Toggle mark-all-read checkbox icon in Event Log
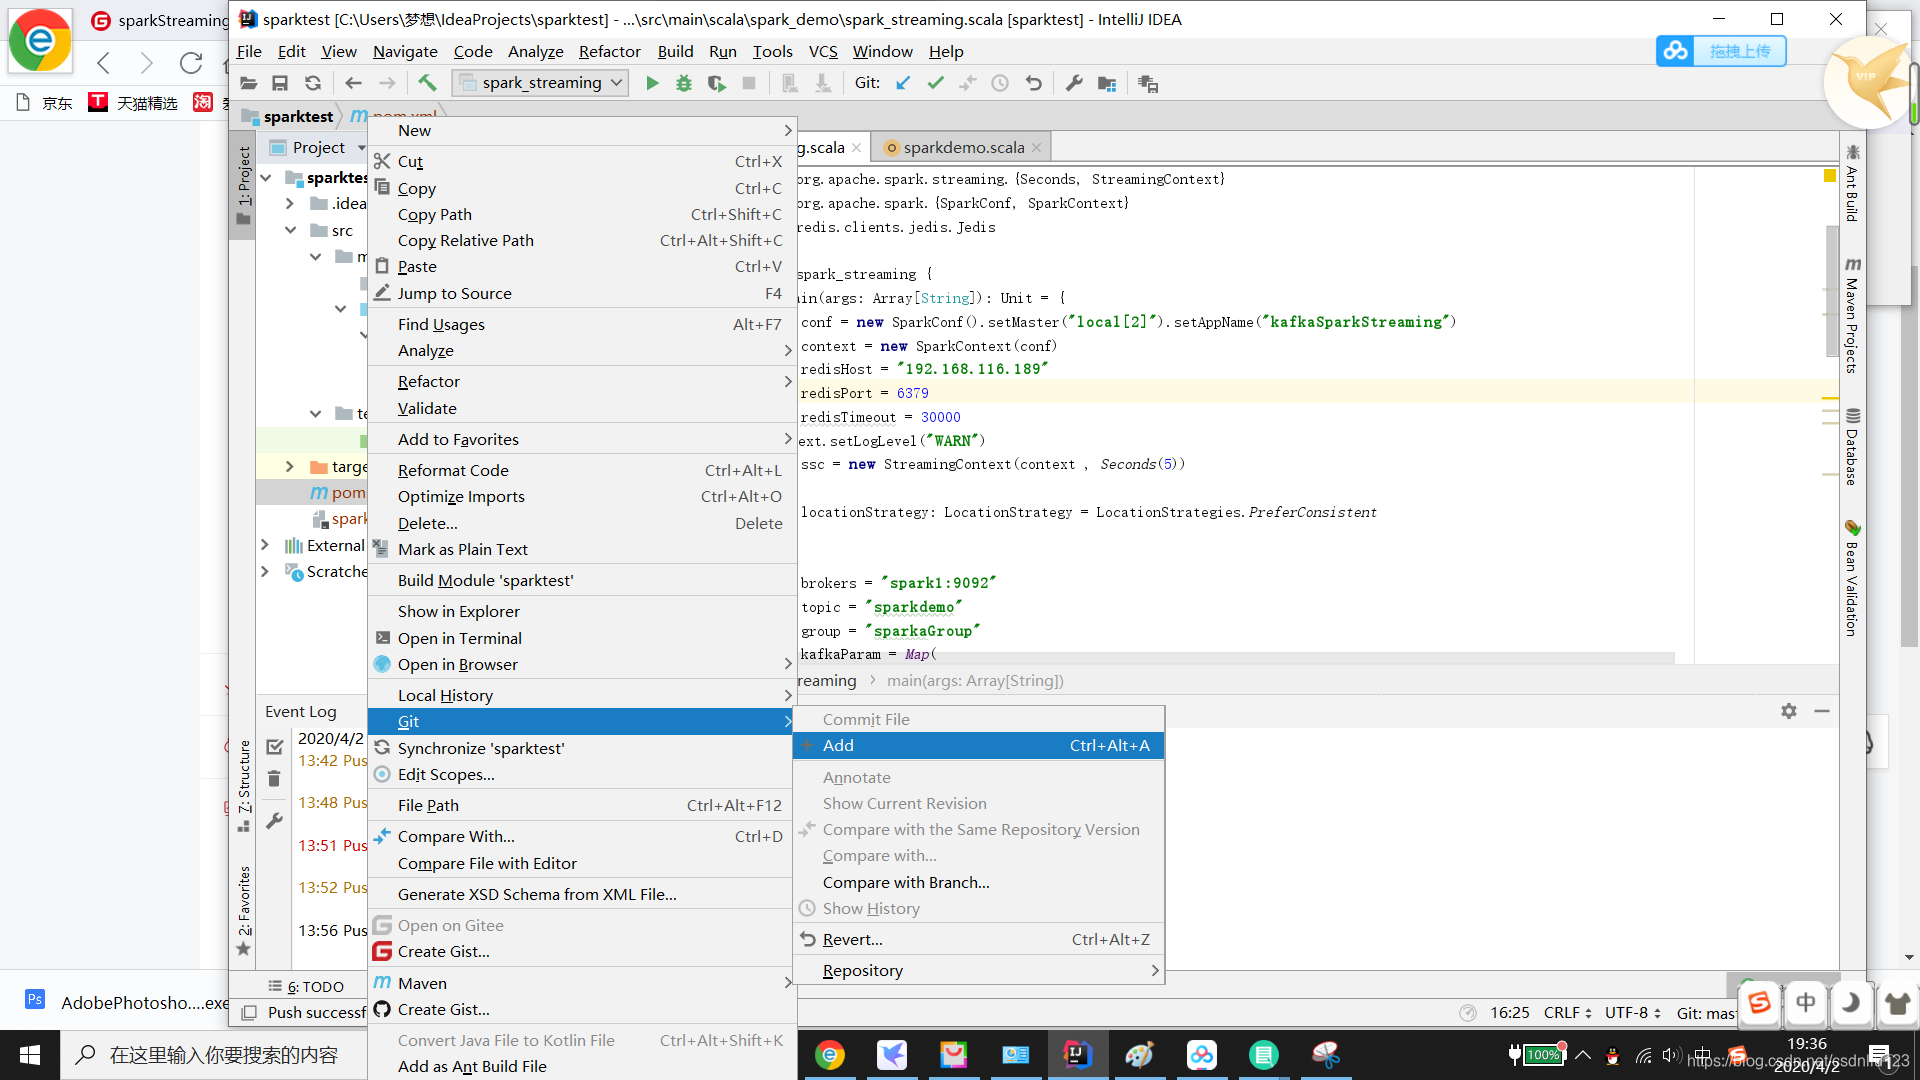1920x1080 pixels. pyautogui.click(x=275, y=746)
